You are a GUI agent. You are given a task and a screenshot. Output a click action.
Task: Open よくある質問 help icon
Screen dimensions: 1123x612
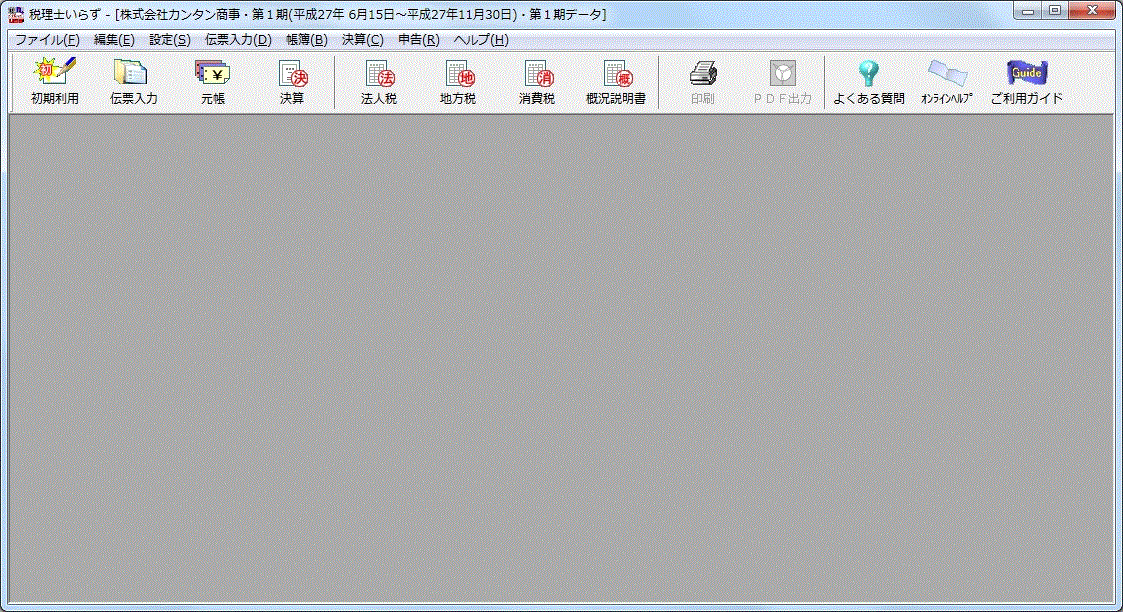pos(868,82)
